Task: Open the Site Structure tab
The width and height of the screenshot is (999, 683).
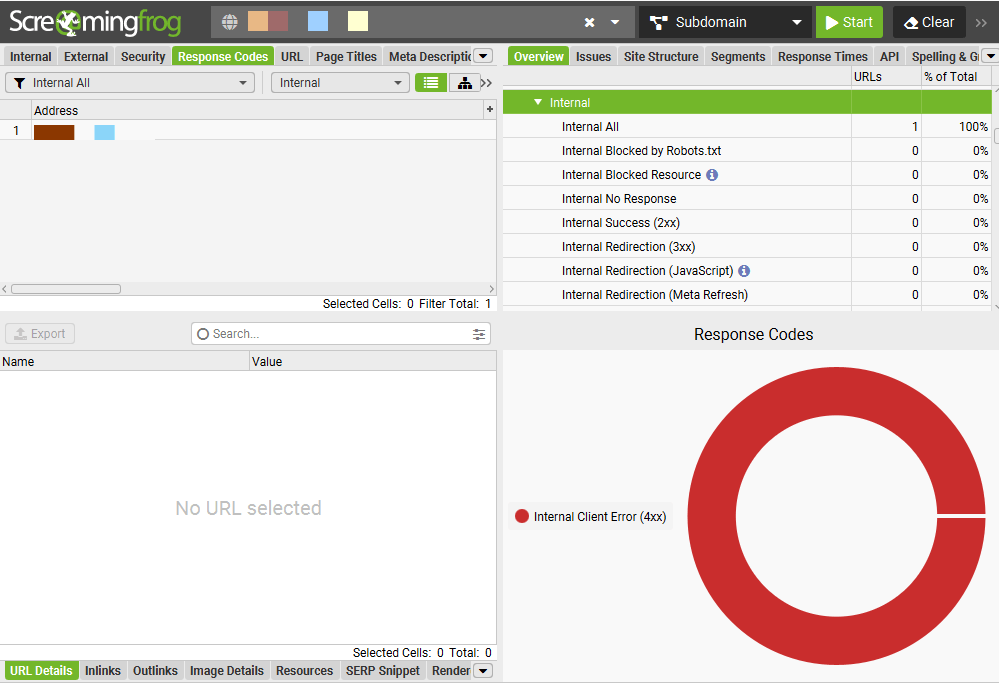Action: tap(661, 57)
